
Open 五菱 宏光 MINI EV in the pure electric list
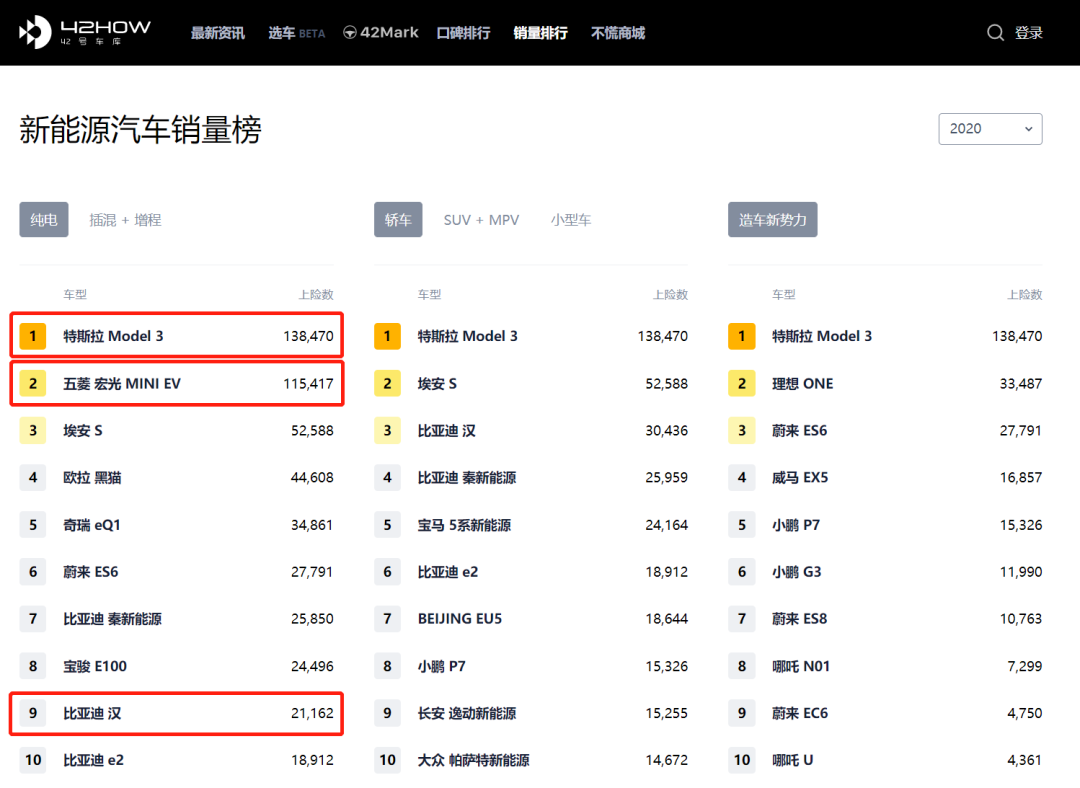[122, 384]
